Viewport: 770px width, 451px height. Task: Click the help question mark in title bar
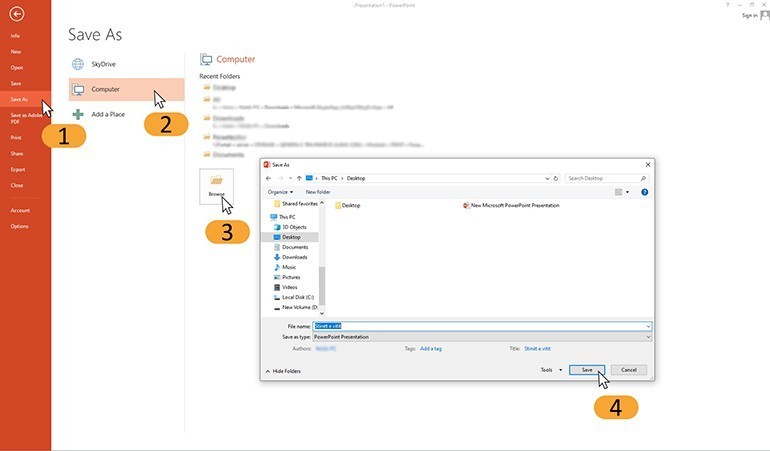pyautogui.click(x=727, y=4)
